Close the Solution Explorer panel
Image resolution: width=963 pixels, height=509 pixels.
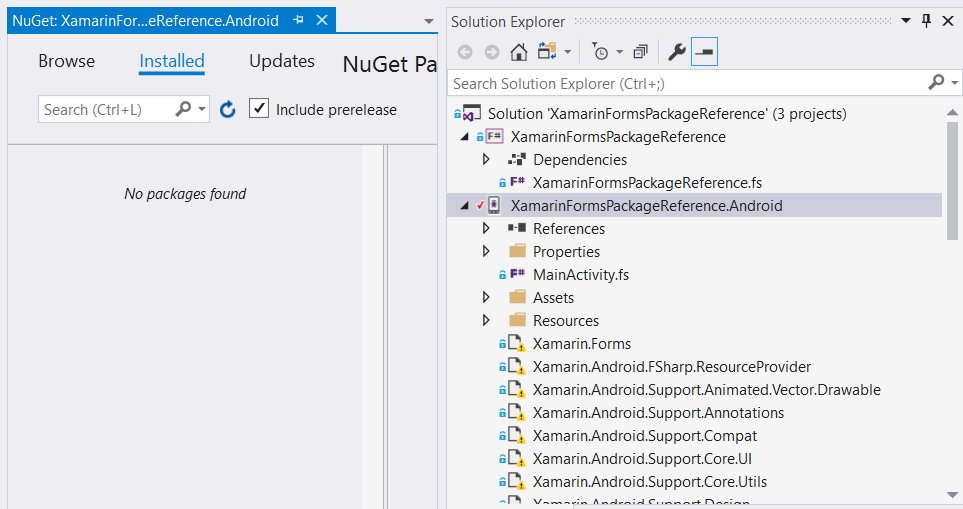point(948,21)
